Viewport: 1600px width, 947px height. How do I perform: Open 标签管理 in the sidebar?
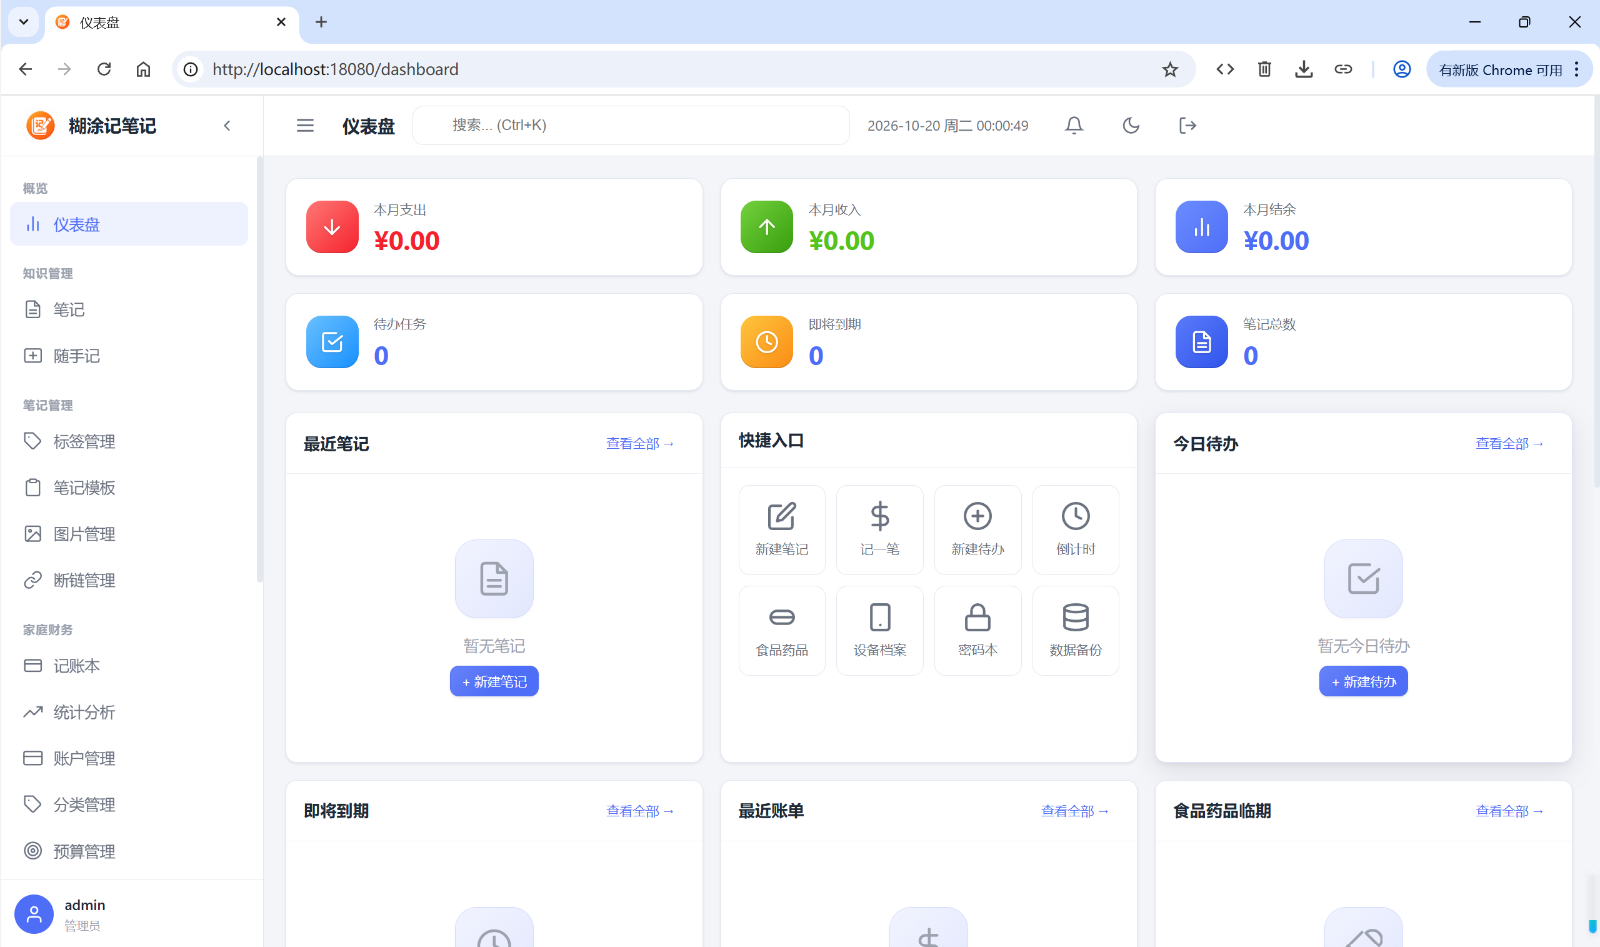point(129,441)
